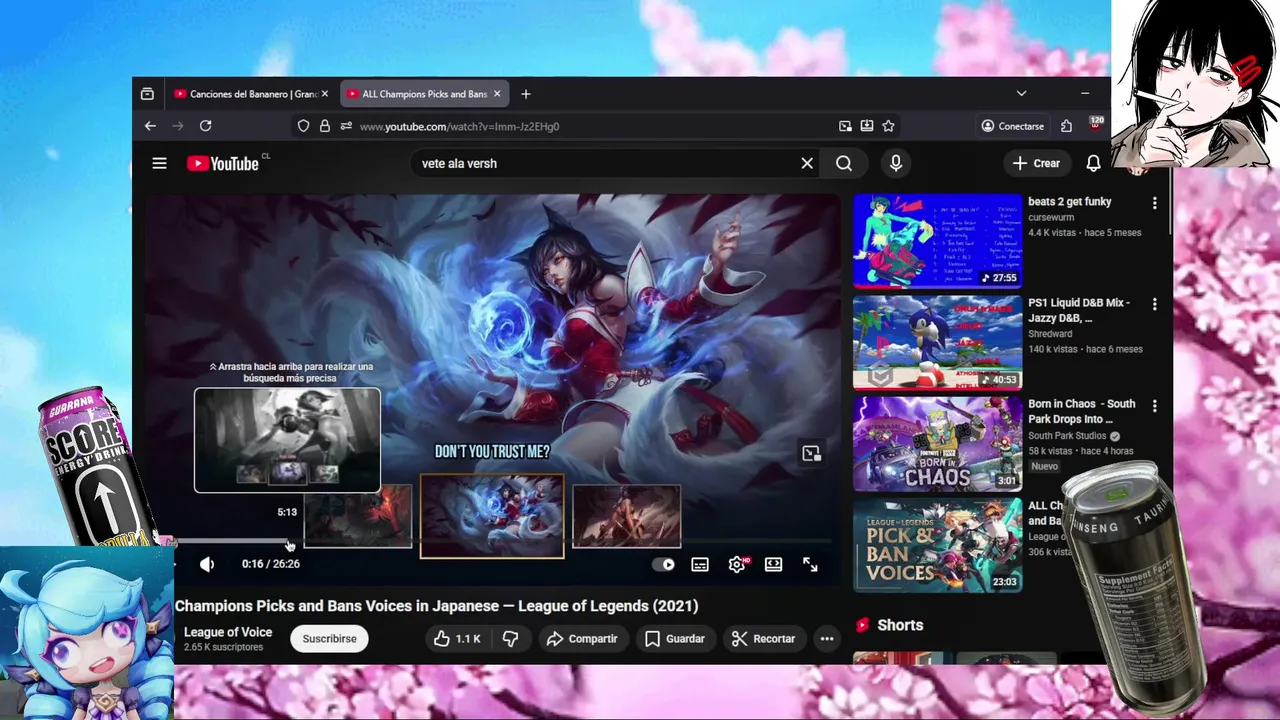Image resolution: width=1280 pixels, height=720 pixels.
Task: Open a new browser tab
Action: (526, 94)
